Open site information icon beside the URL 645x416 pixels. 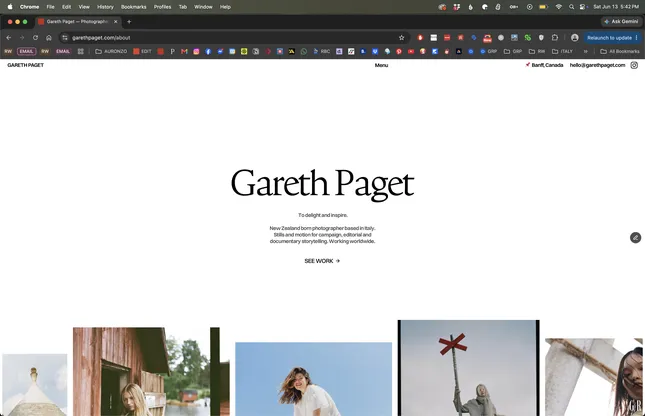(65, 37)
